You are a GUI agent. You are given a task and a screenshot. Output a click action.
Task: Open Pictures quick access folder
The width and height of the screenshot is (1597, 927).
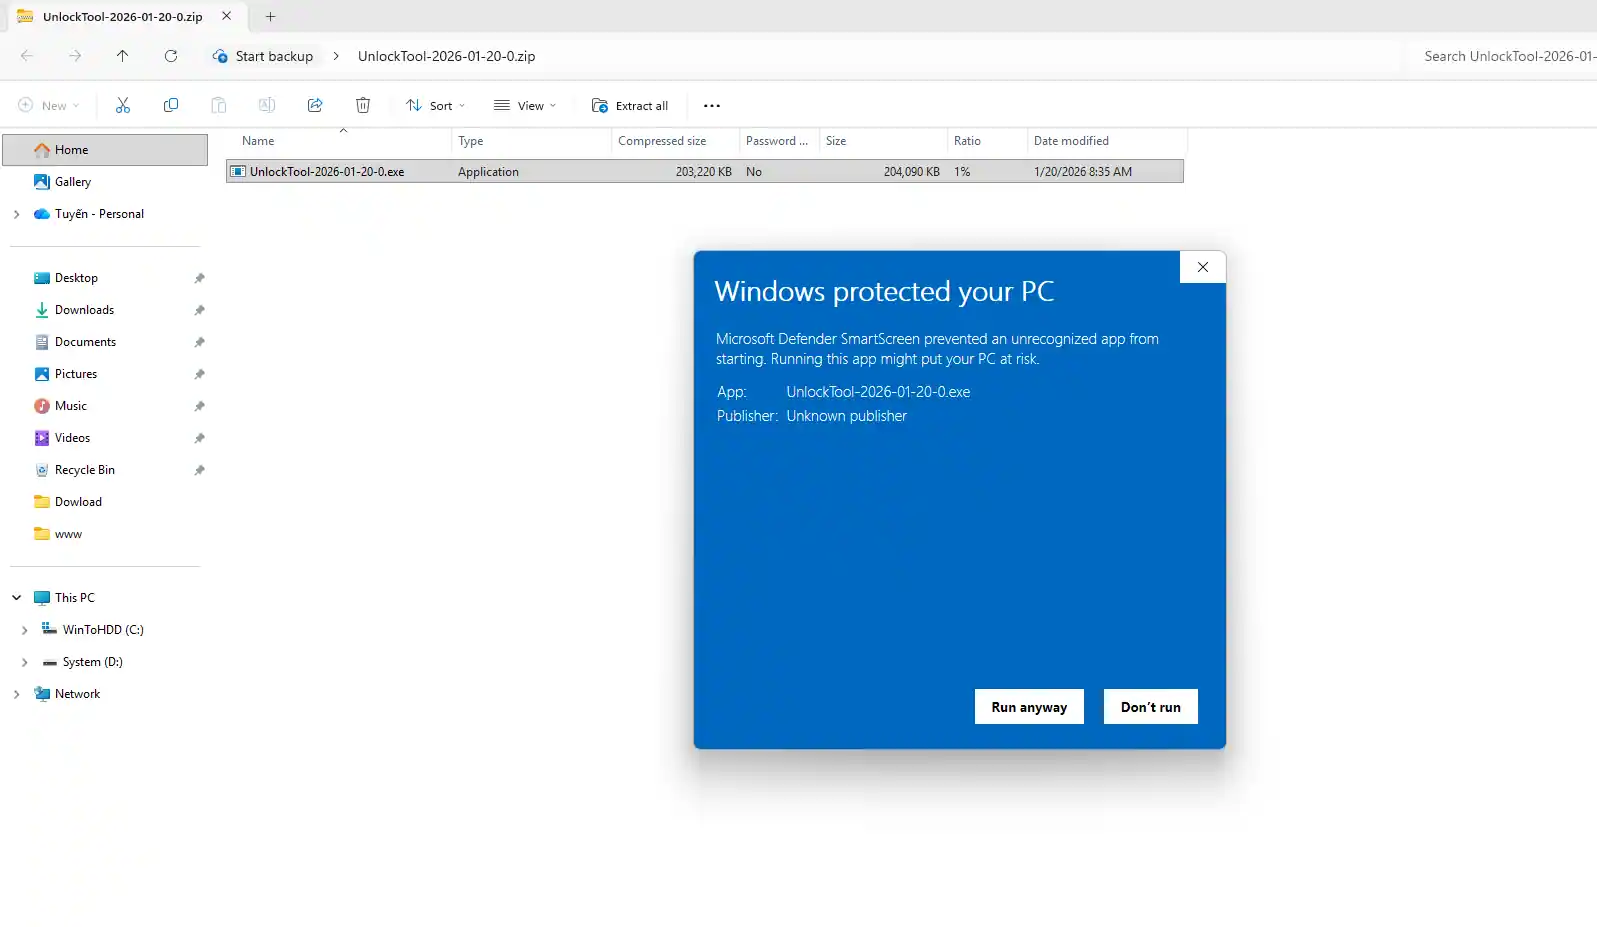pyautogui.click(x=76, y=374)
